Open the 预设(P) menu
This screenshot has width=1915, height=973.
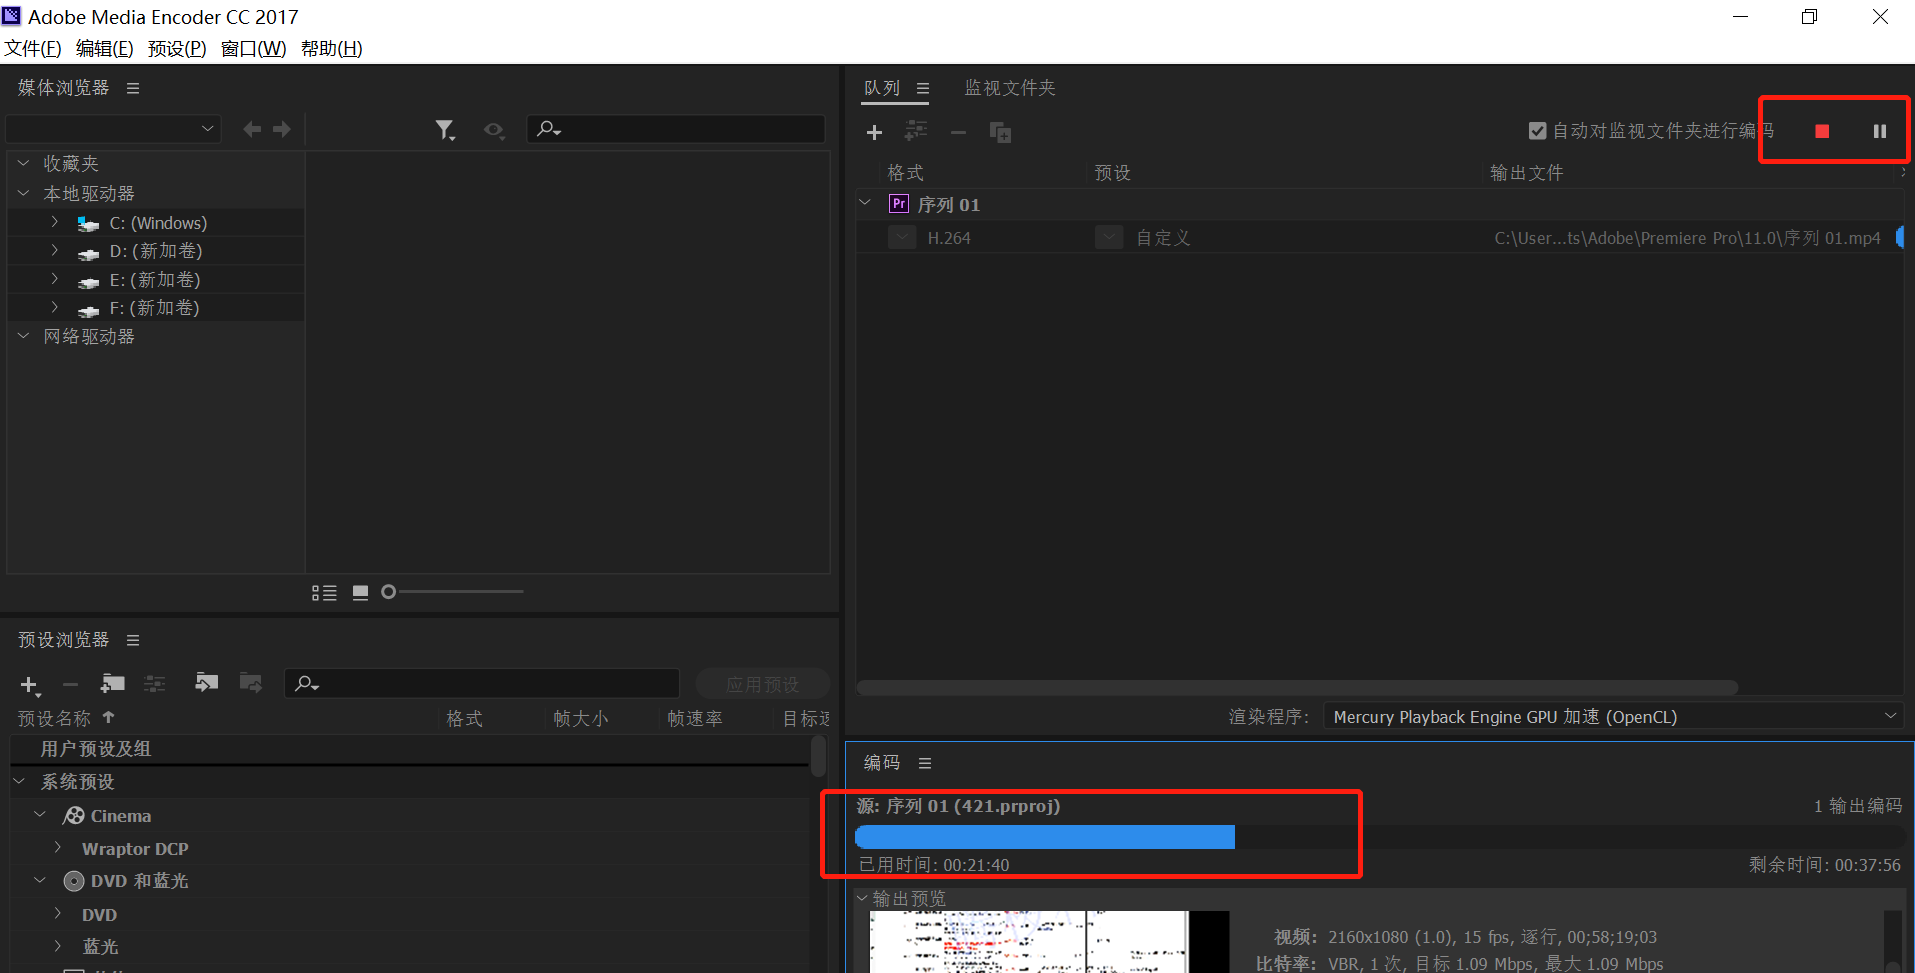176,48
